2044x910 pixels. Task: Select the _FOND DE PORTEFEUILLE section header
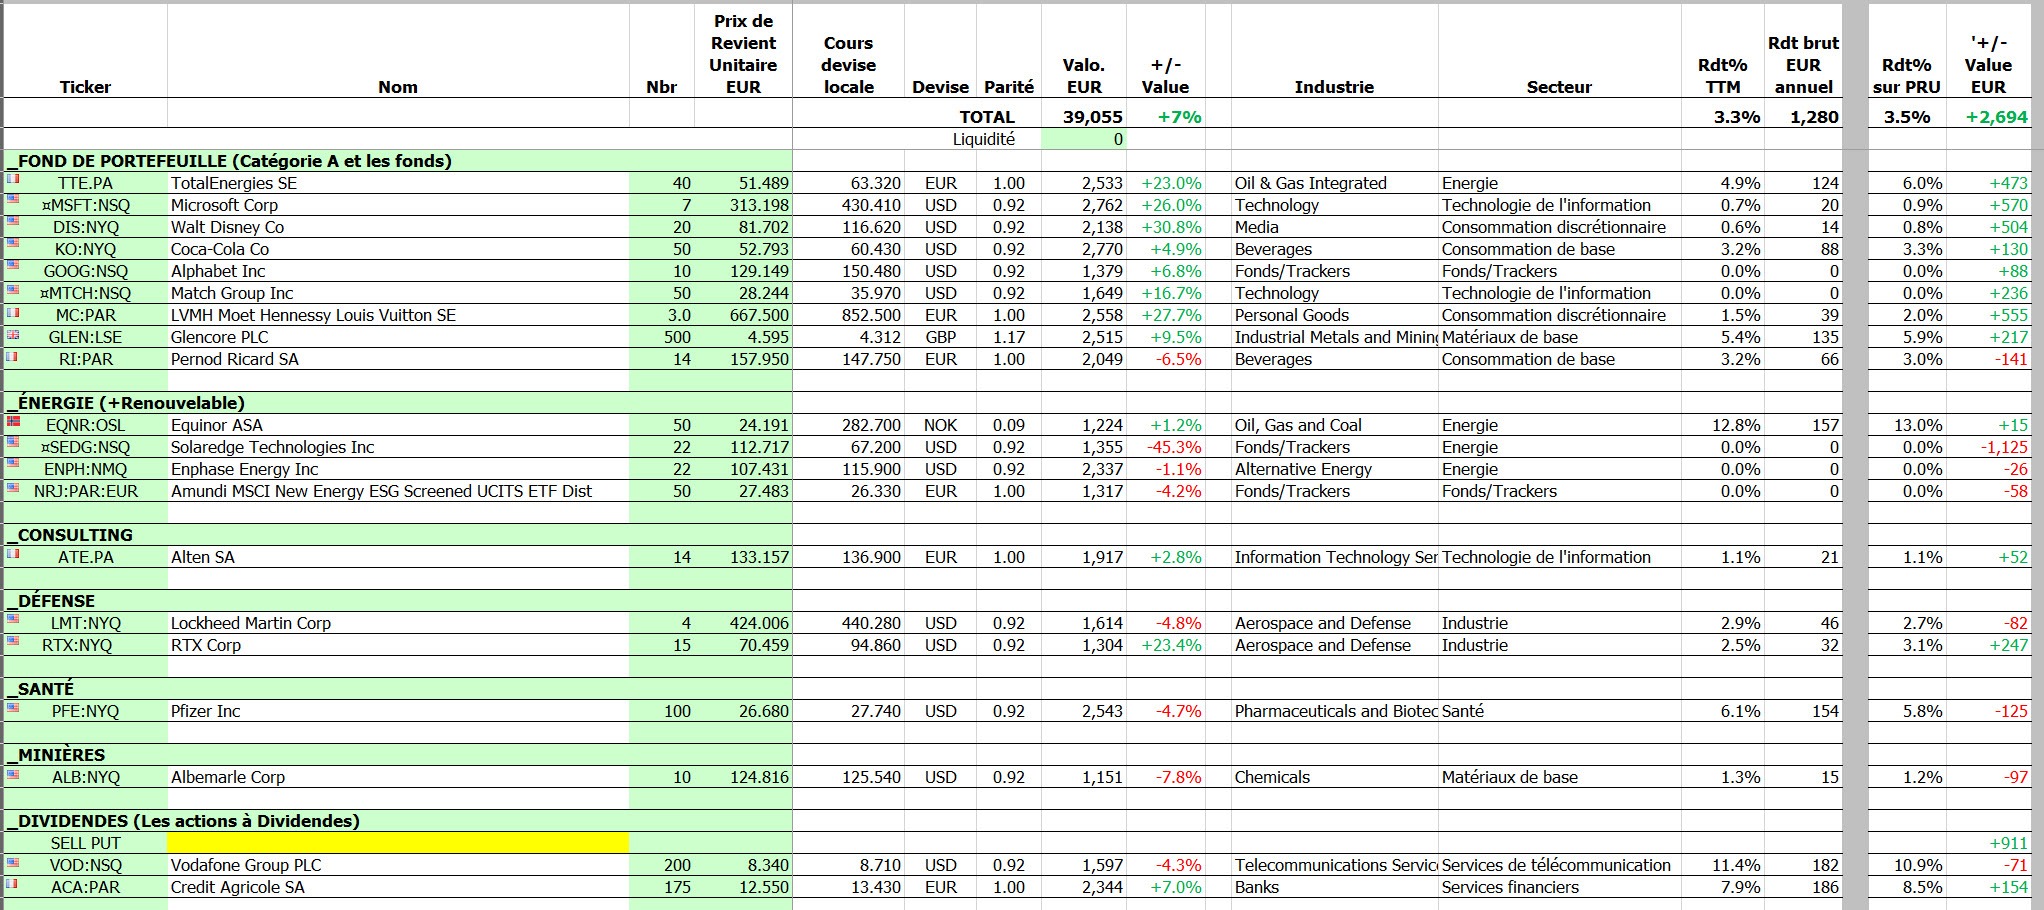(398, 161)
